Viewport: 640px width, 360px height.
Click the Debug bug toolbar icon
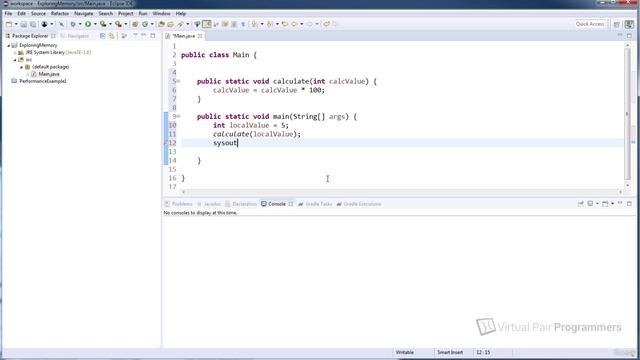(73, 24)
